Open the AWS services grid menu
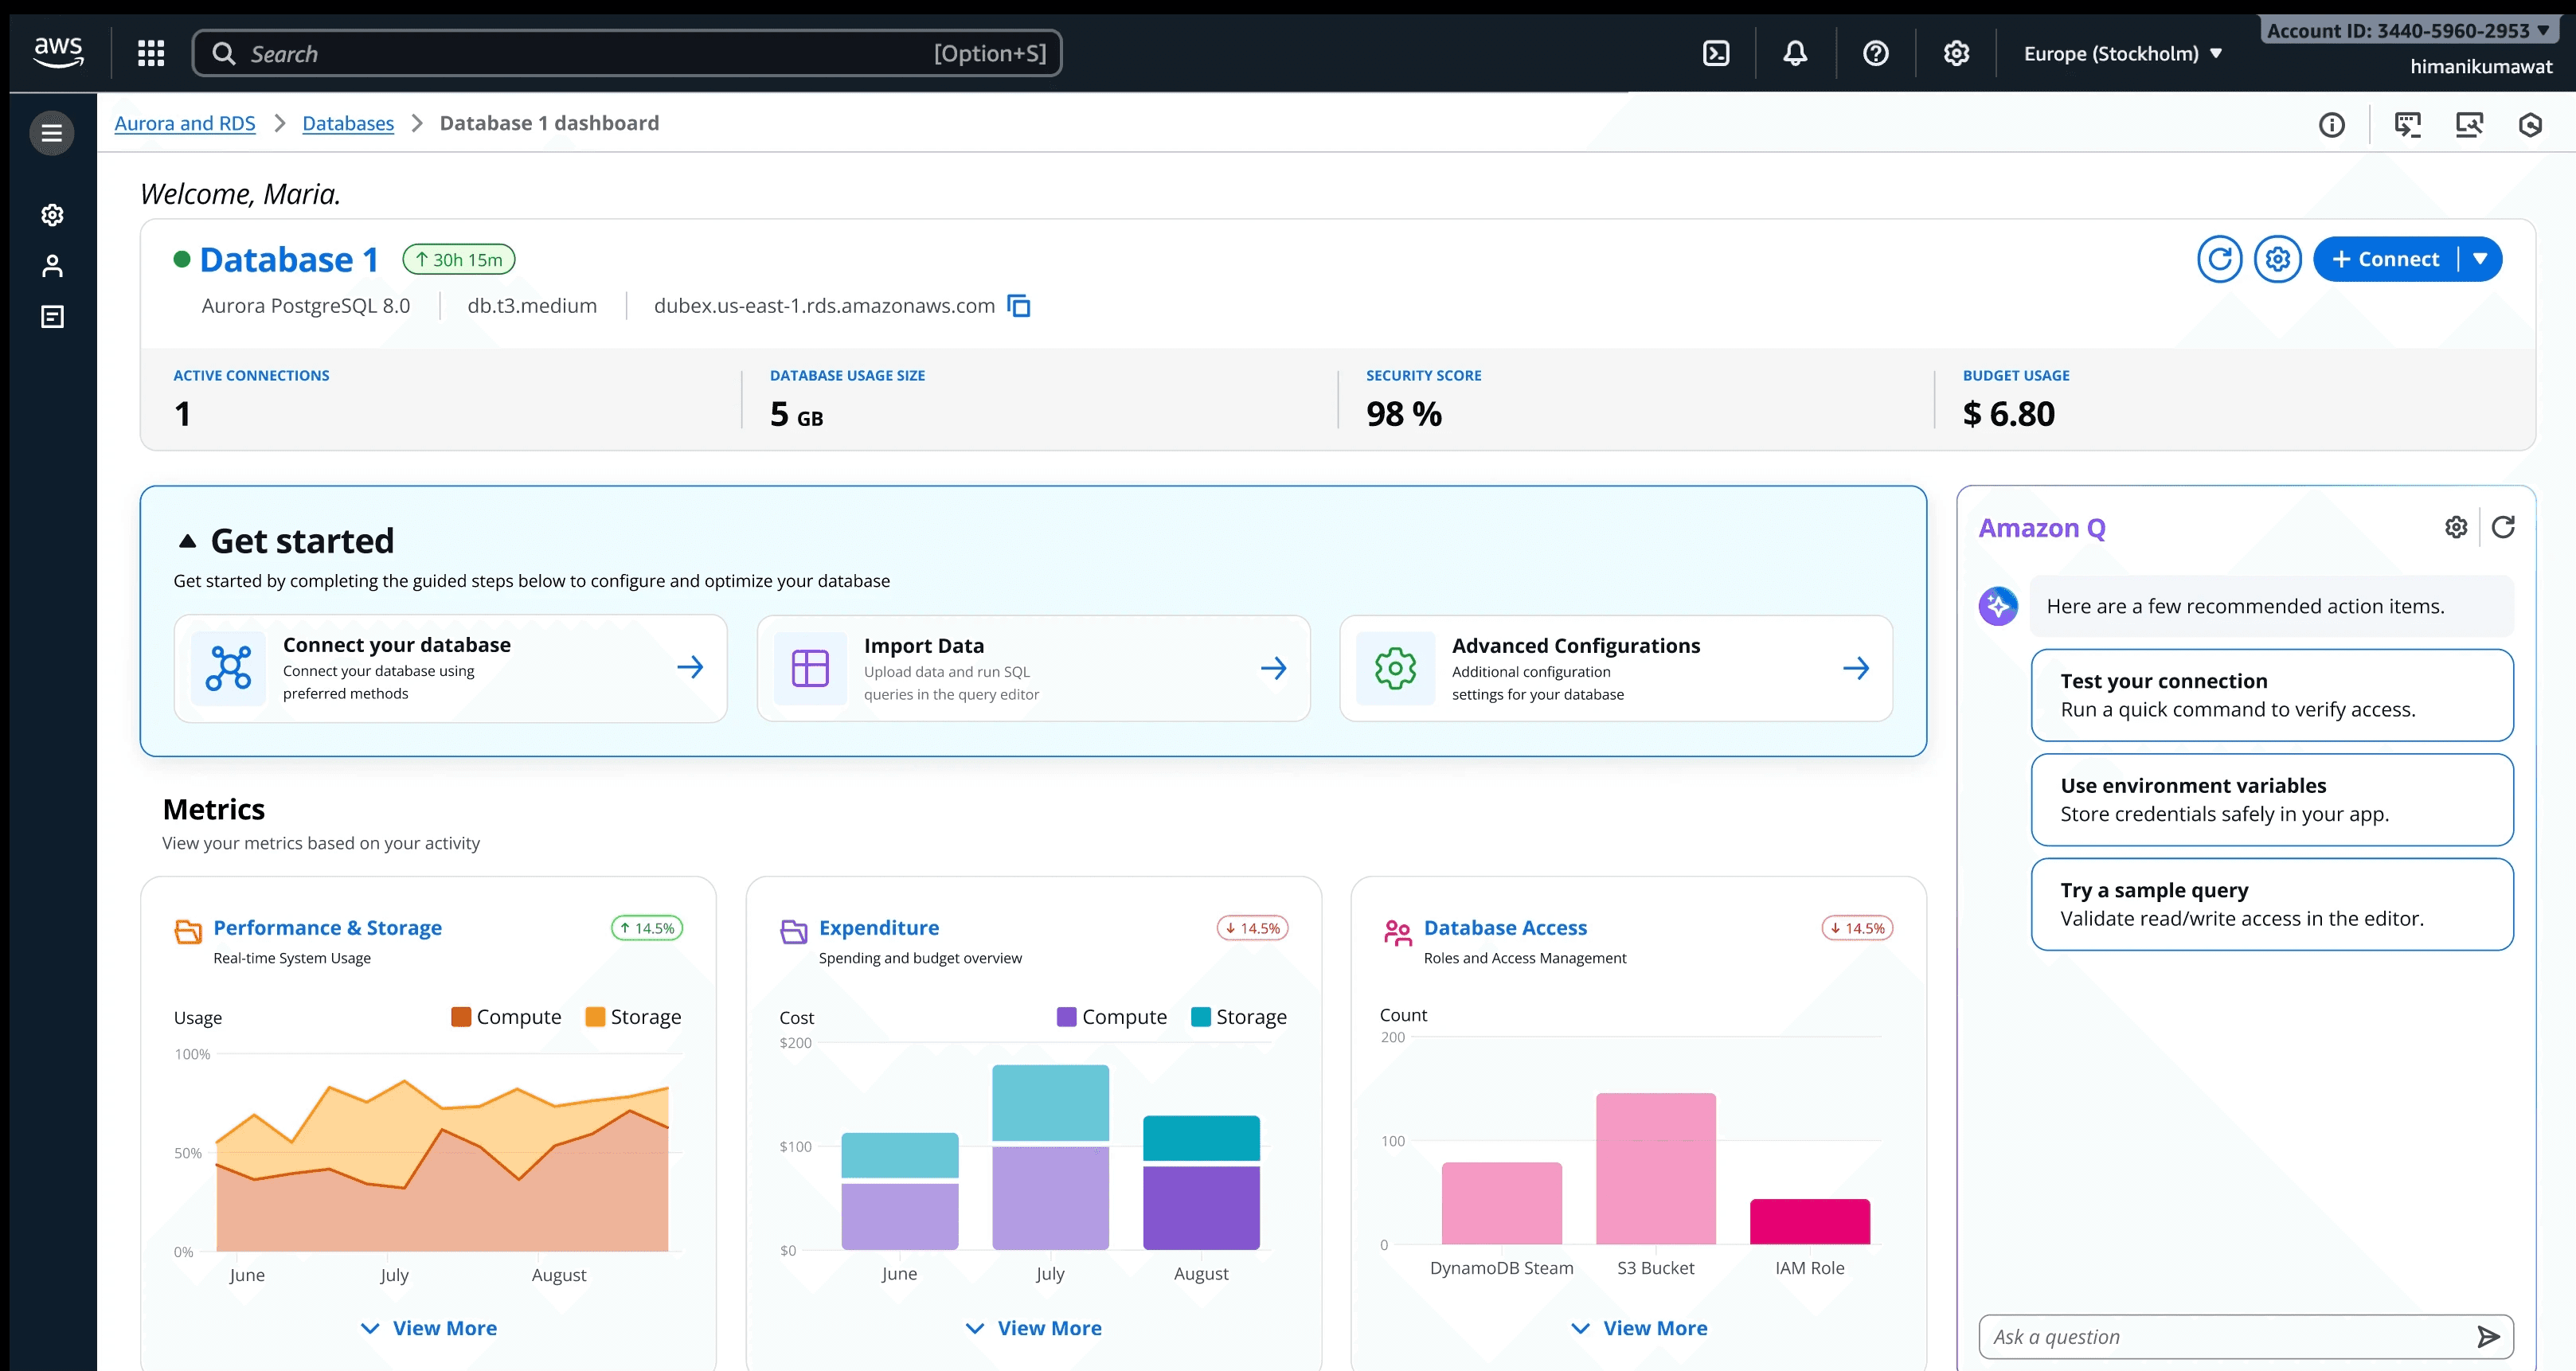Screen dimensions: 2576x1371 pos(151,53)
